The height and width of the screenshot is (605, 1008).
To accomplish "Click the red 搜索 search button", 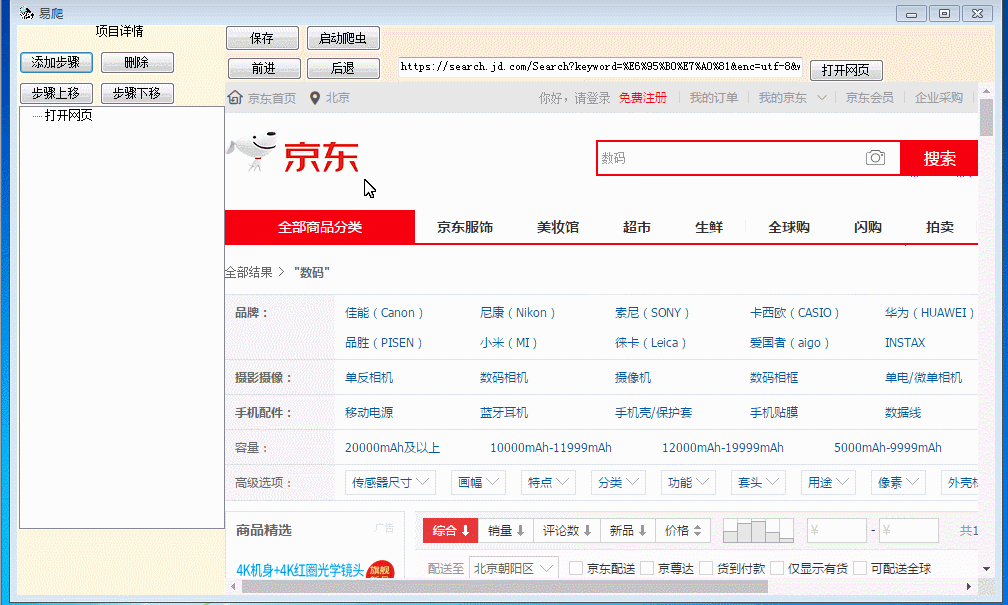I will [x=939, y=158].
